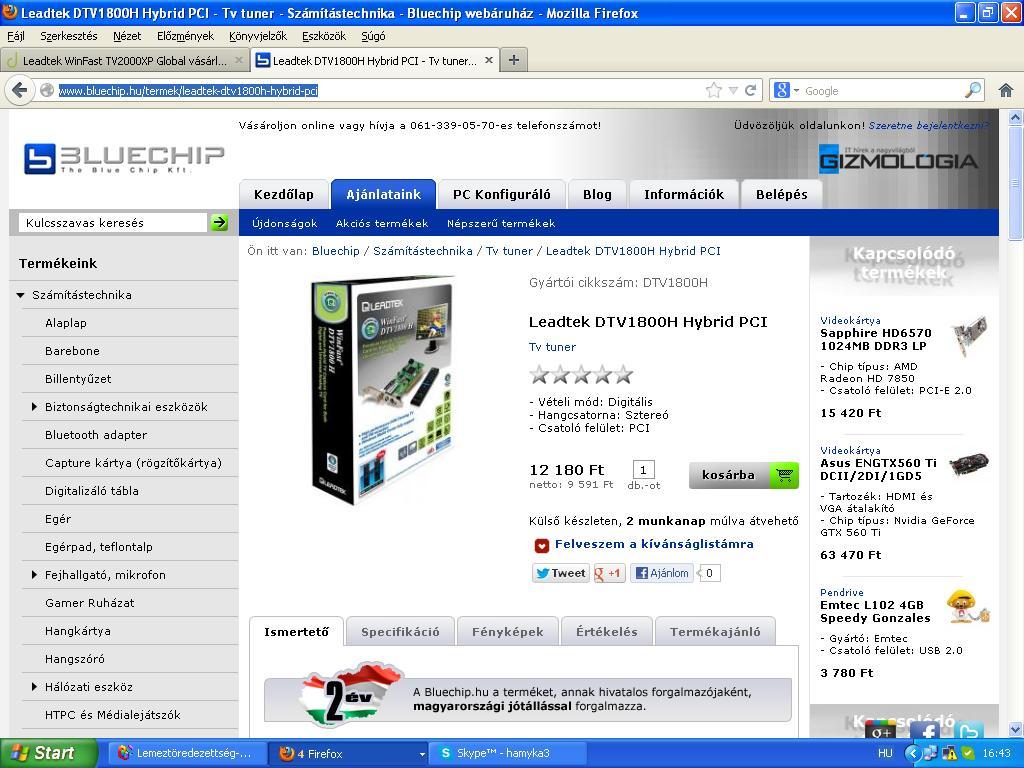The width and height of the screenshot is (1024, 768).
Task: Open the Újdonságok link
Action: (285, 223)
